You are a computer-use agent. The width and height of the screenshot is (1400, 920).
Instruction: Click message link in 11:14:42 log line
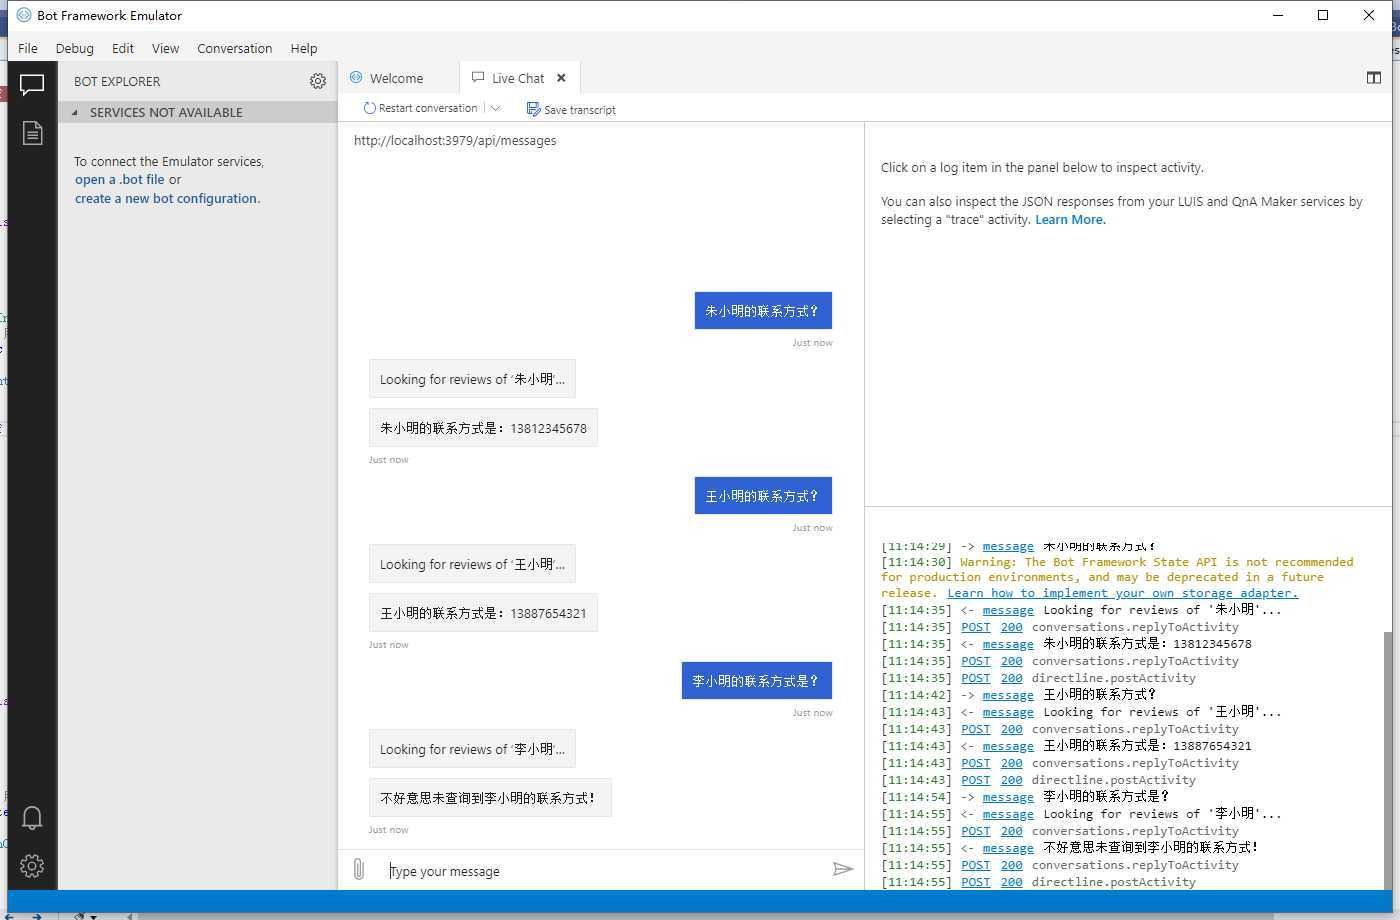click(x=1008, y=695)
